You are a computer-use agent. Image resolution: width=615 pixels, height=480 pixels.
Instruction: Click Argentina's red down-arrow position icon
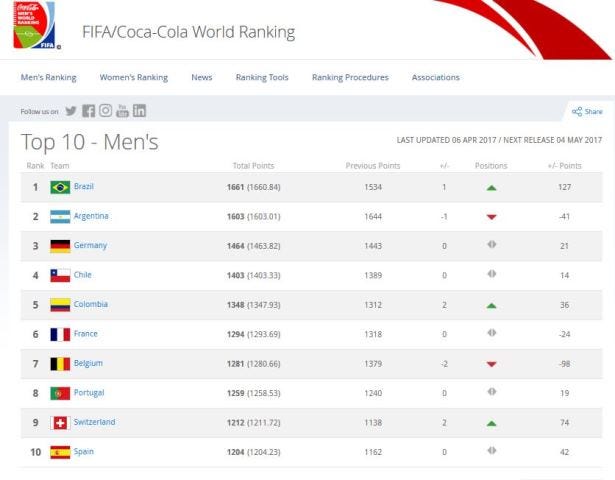[491, 217]
